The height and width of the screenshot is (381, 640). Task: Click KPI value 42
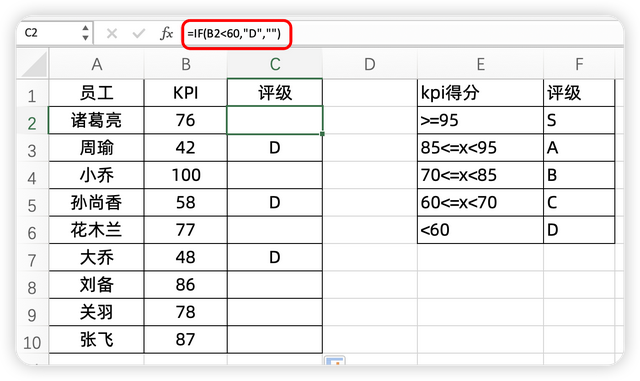coord(186,148)
